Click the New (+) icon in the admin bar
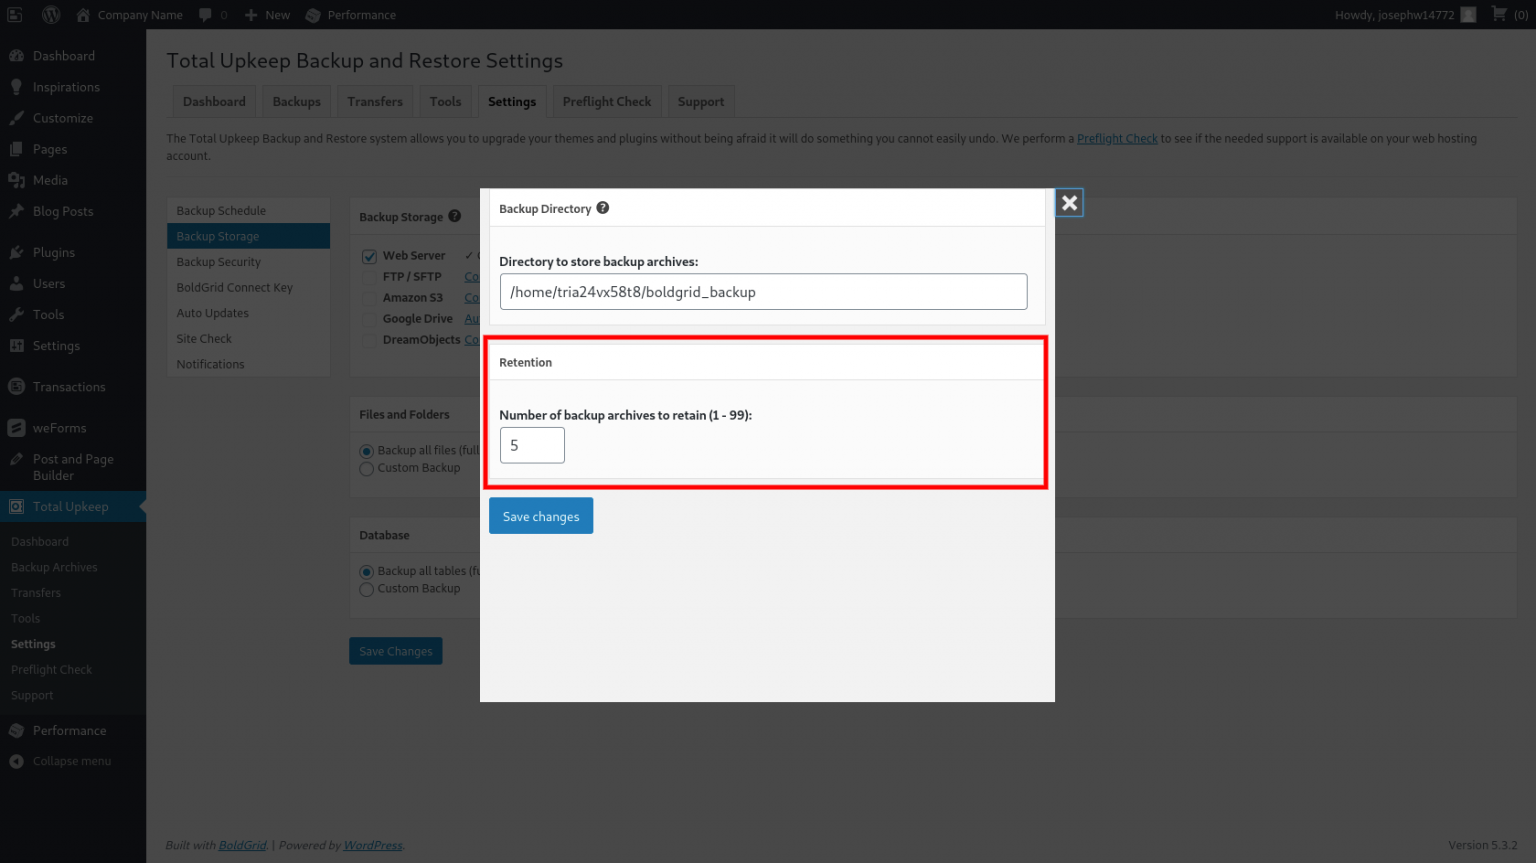The image size is (1536, 863). coord(253,14)
